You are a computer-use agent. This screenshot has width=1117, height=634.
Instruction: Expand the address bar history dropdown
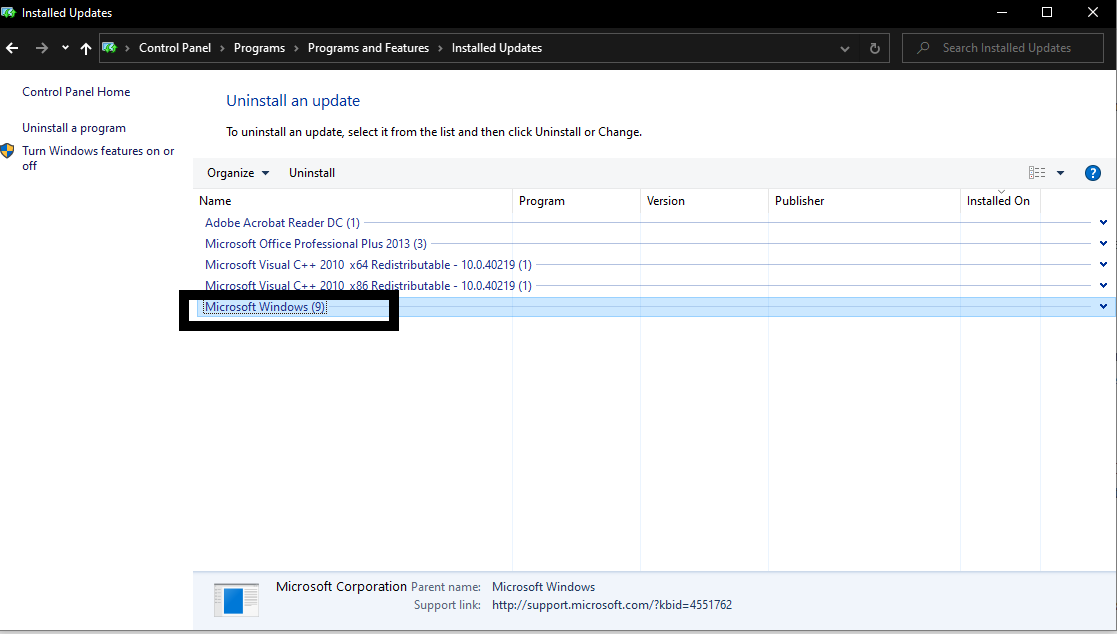click(x=845, y=48)
